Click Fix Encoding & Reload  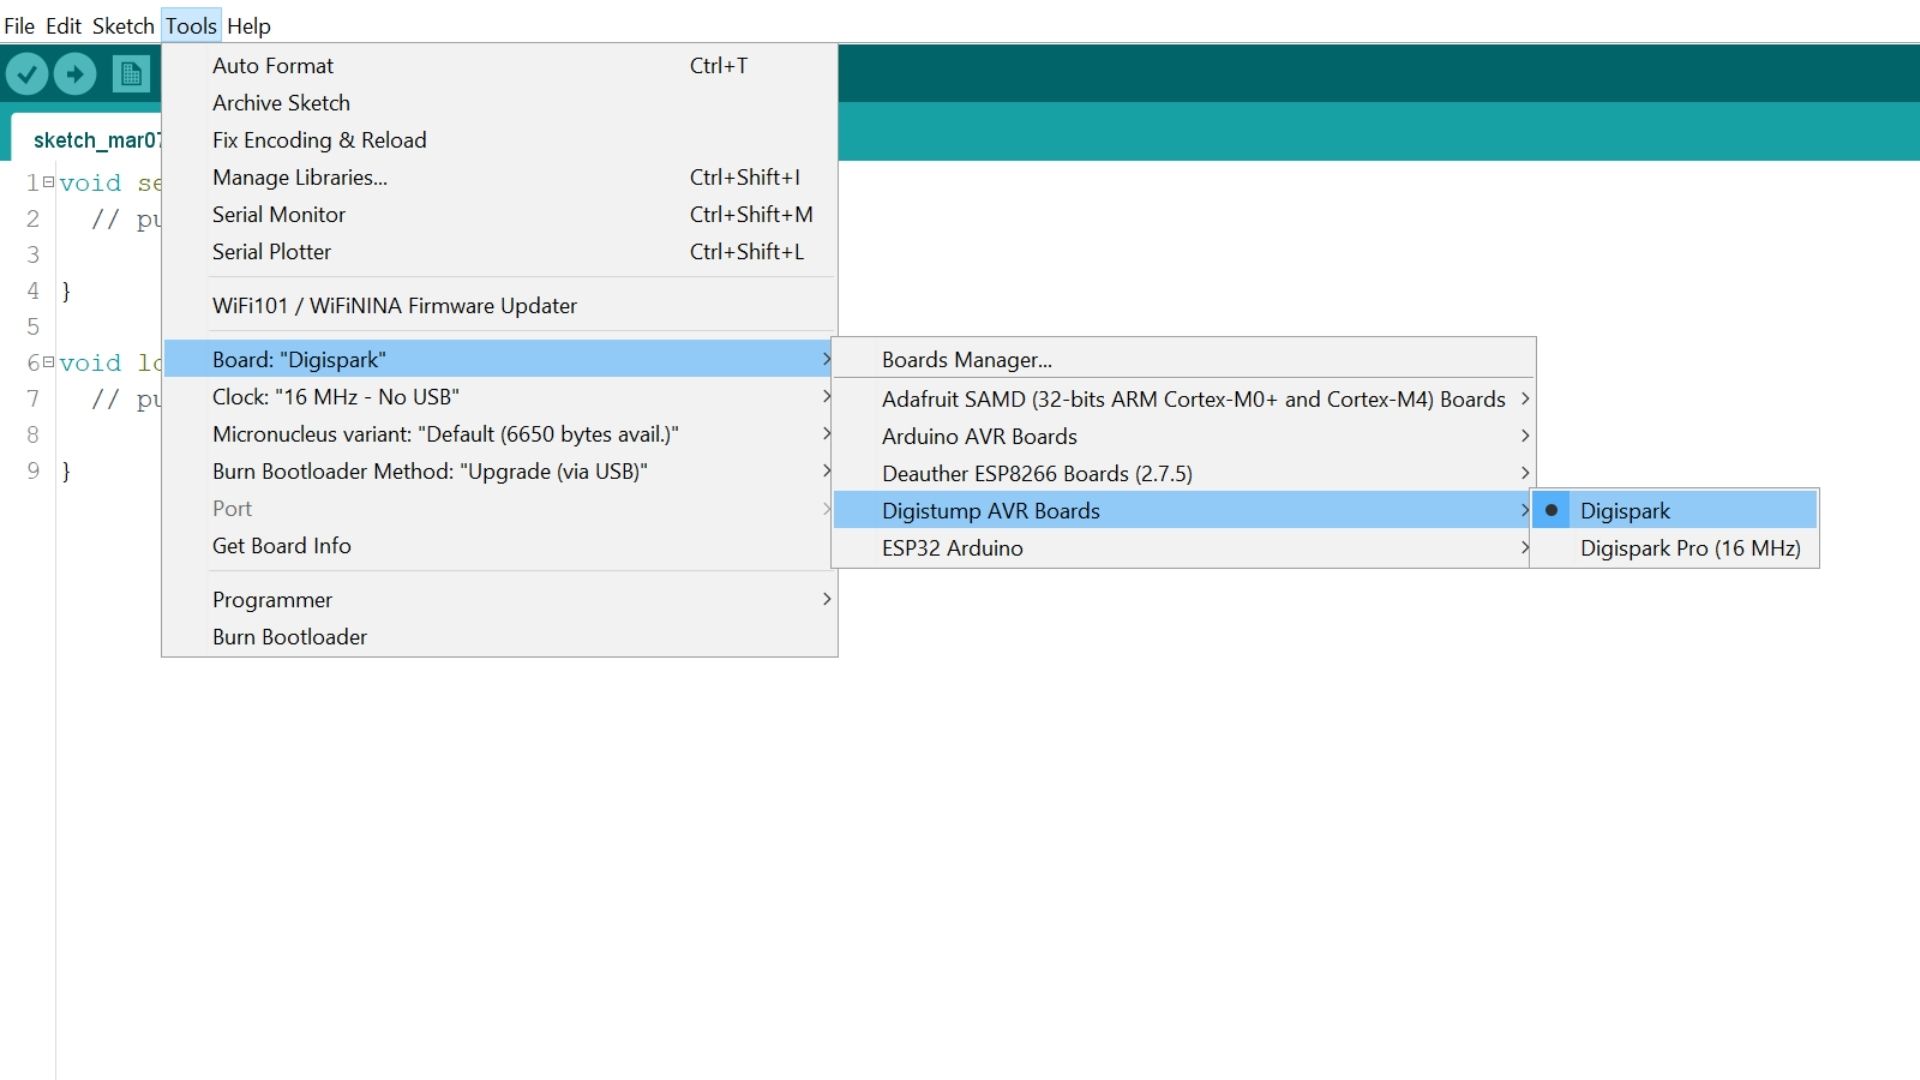[x=499, y=140]
